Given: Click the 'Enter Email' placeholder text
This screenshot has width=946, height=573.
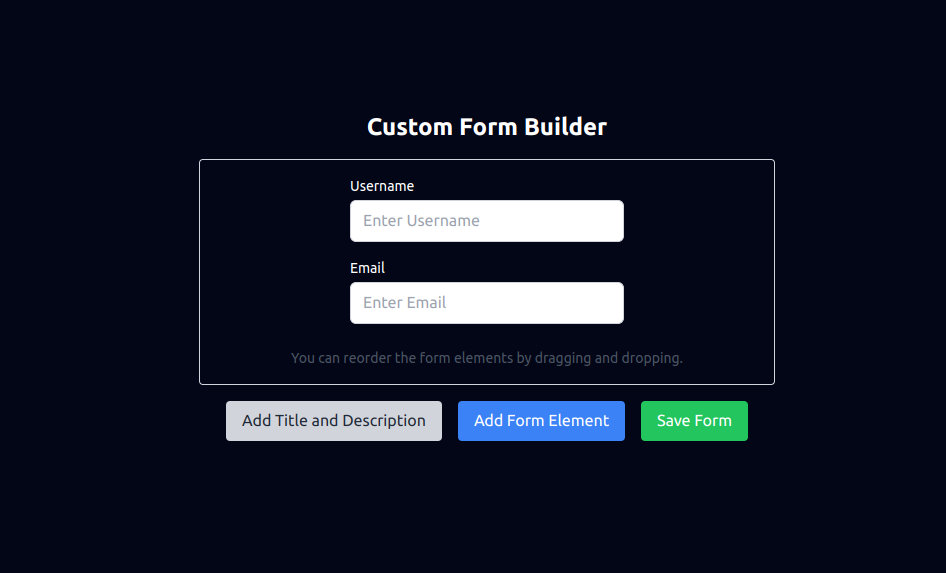Looking at the screenshot, I should (404, 303).
